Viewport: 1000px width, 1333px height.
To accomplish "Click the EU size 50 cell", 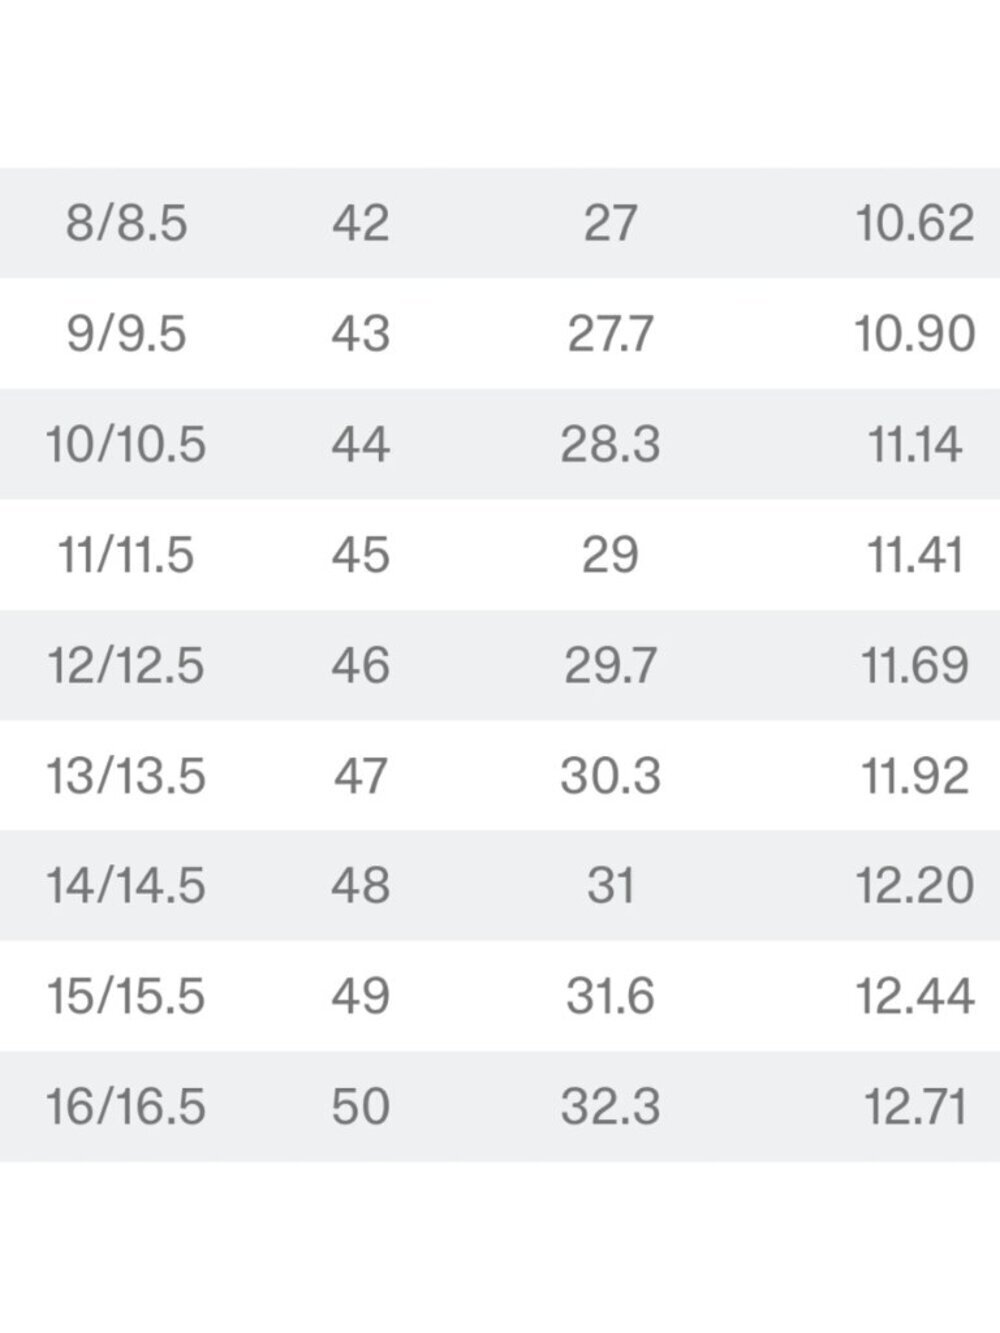I will 361,1106.
